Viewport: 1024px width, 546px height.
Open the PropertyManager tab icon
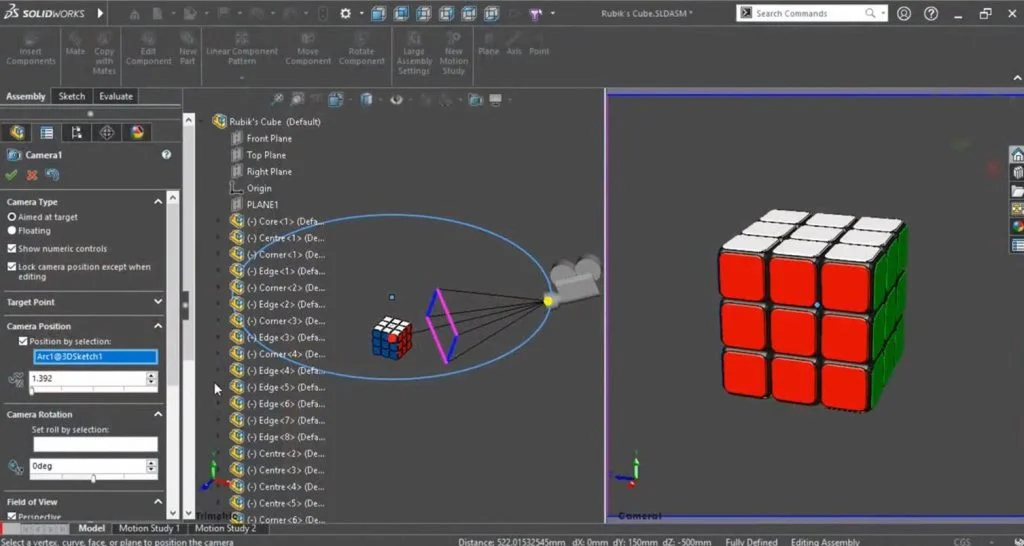46,133
